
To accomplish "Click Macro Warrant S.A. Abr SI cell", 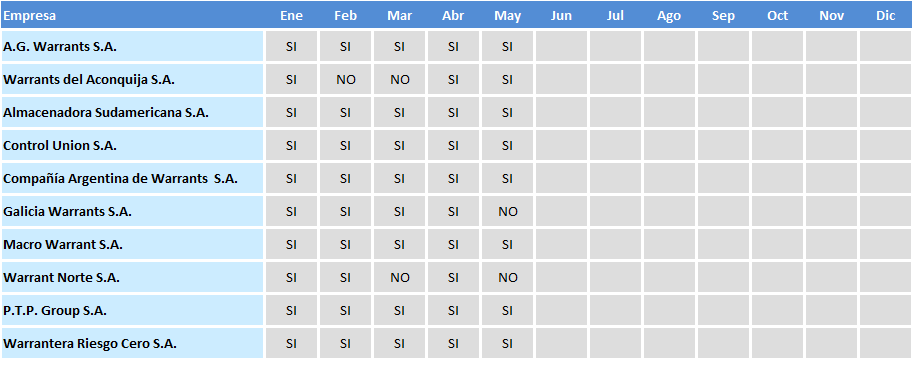I will coord(453,245).
